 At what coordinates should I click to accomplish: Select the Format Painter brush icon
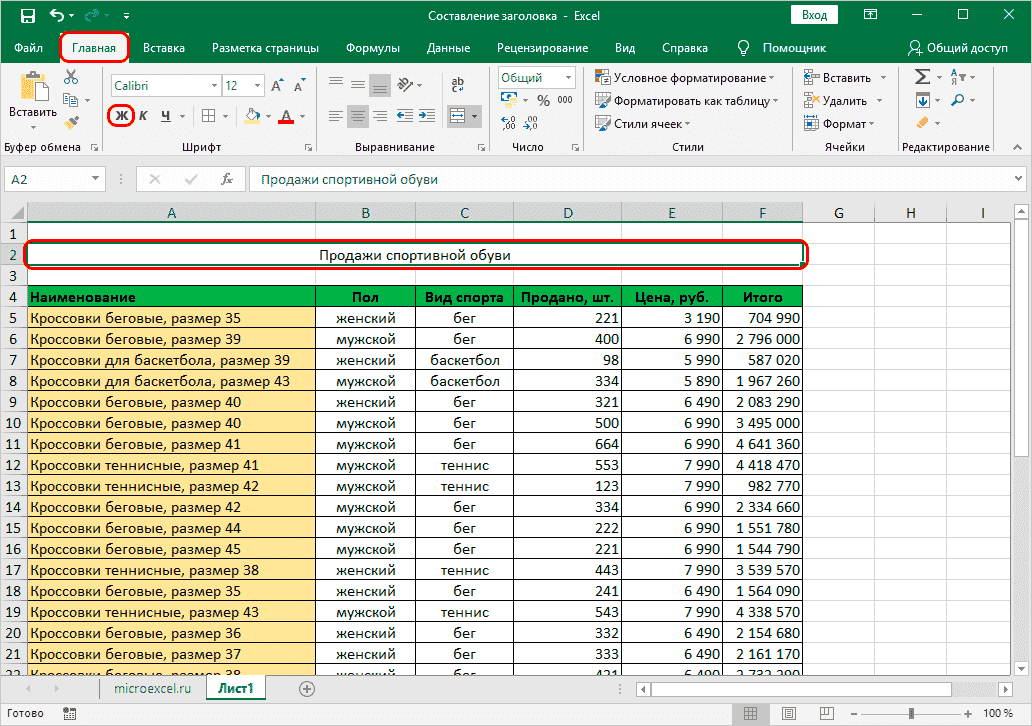[70, 122]
